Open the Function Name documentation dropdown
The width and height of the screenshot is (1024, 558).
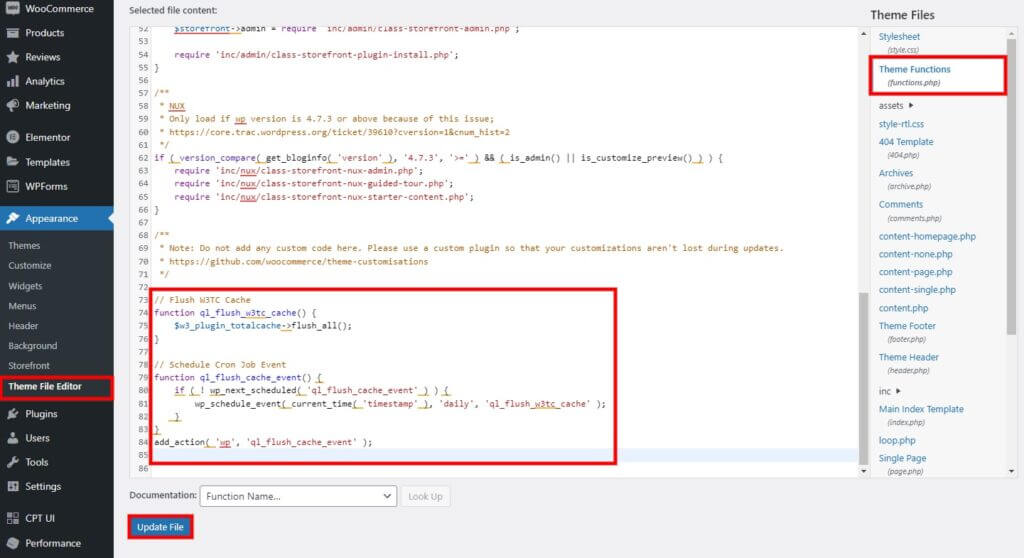point(298,496)
